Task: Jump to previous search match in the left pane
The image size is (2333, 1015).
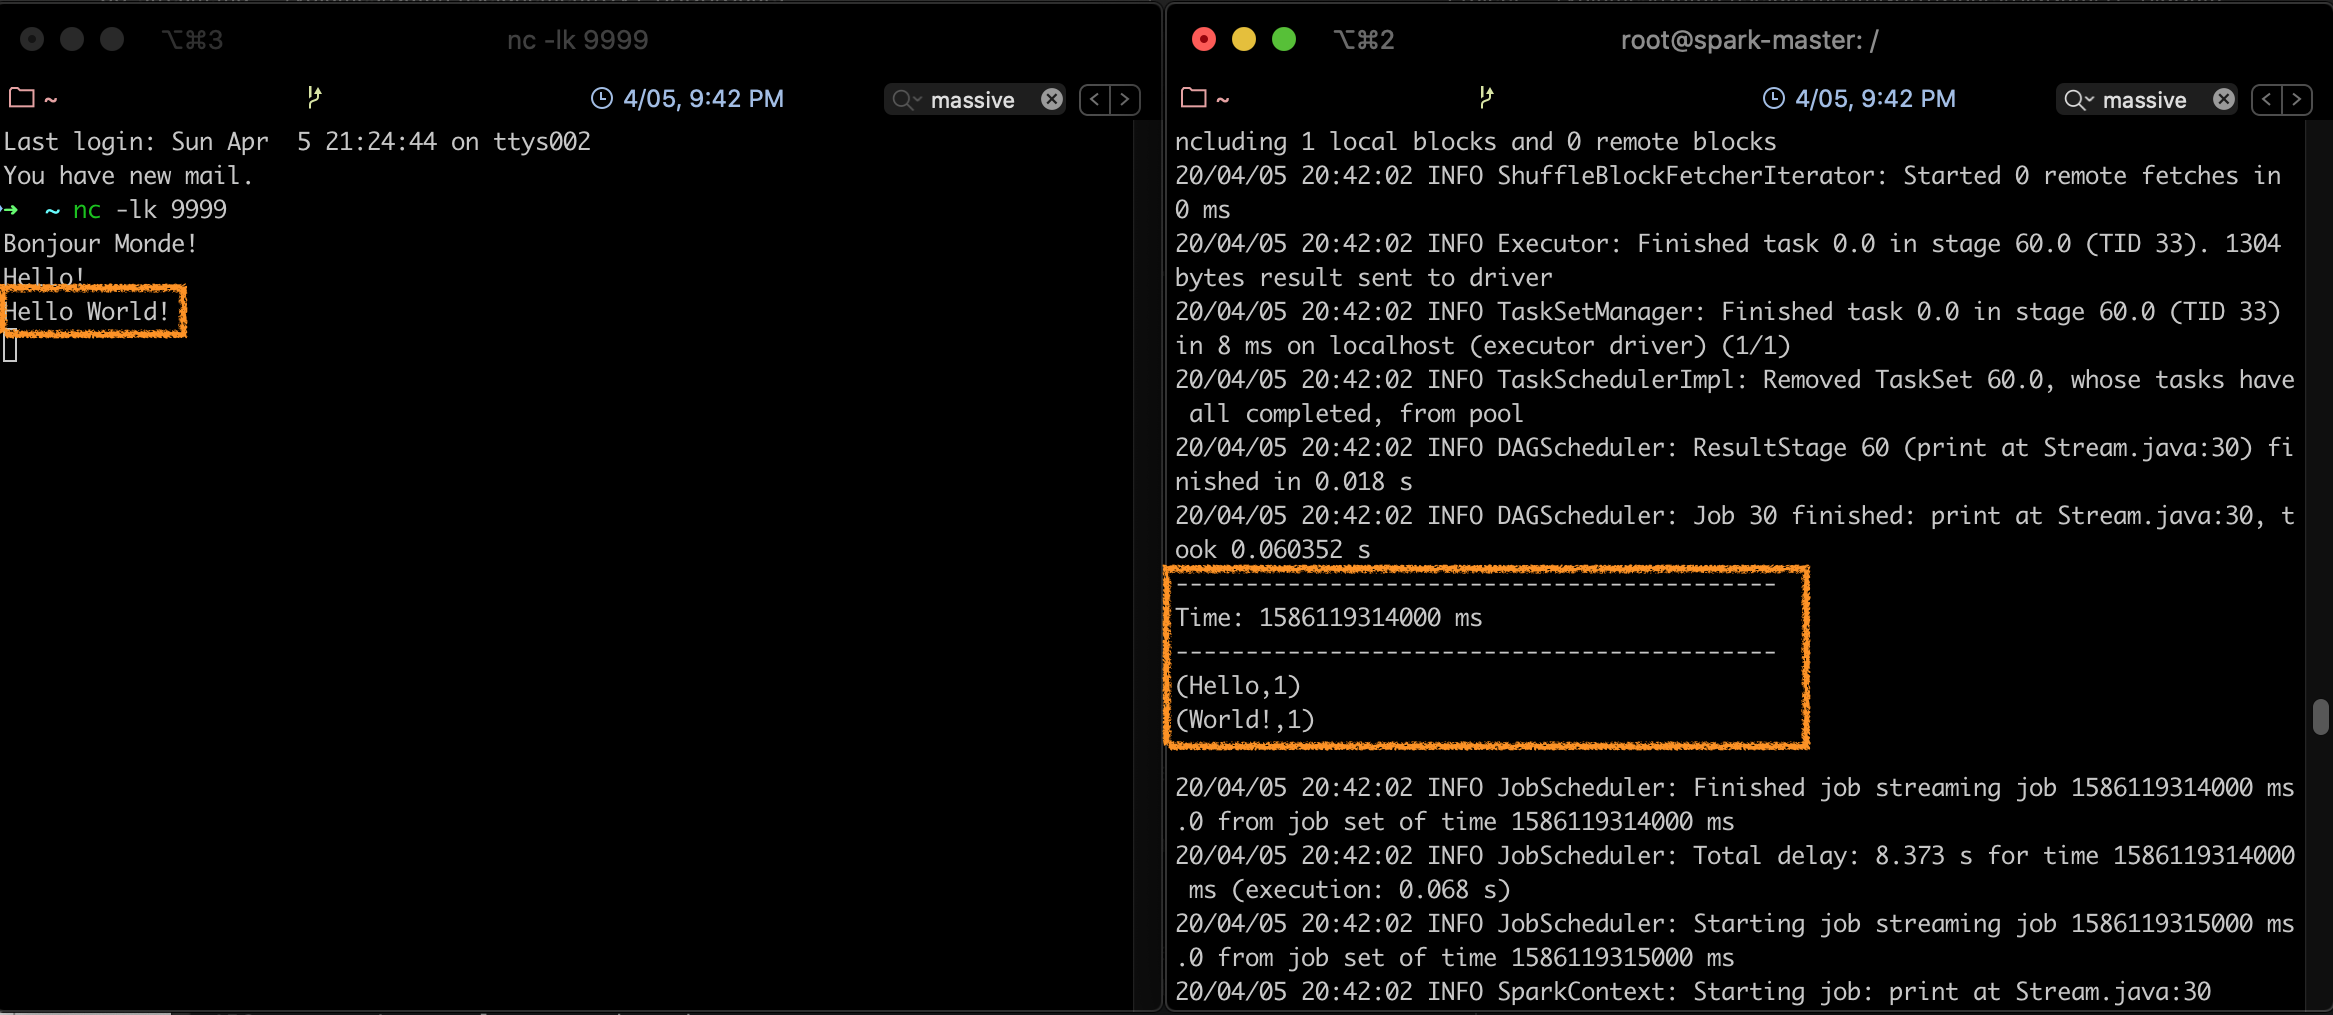Action: pyautogui.click(x=1093, y=99)
